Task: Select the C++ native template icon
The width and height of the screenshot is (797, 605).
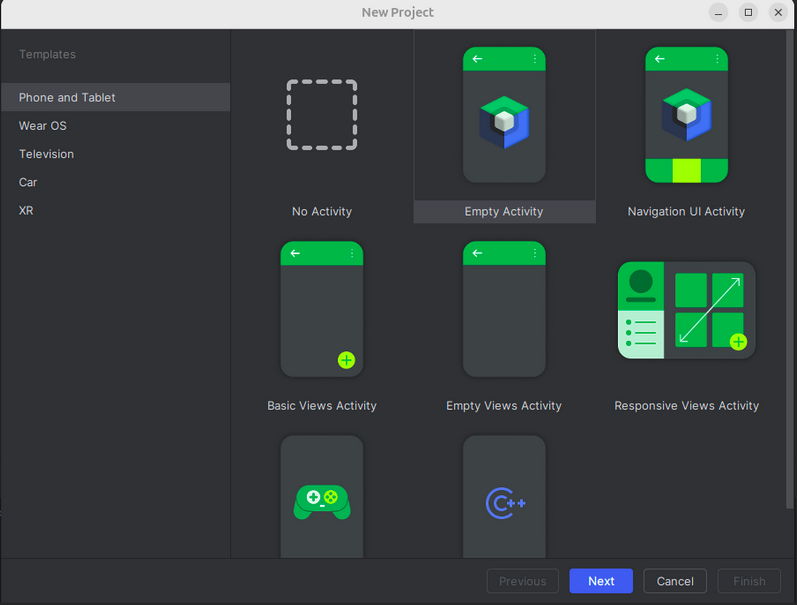Action: point(504,497)
